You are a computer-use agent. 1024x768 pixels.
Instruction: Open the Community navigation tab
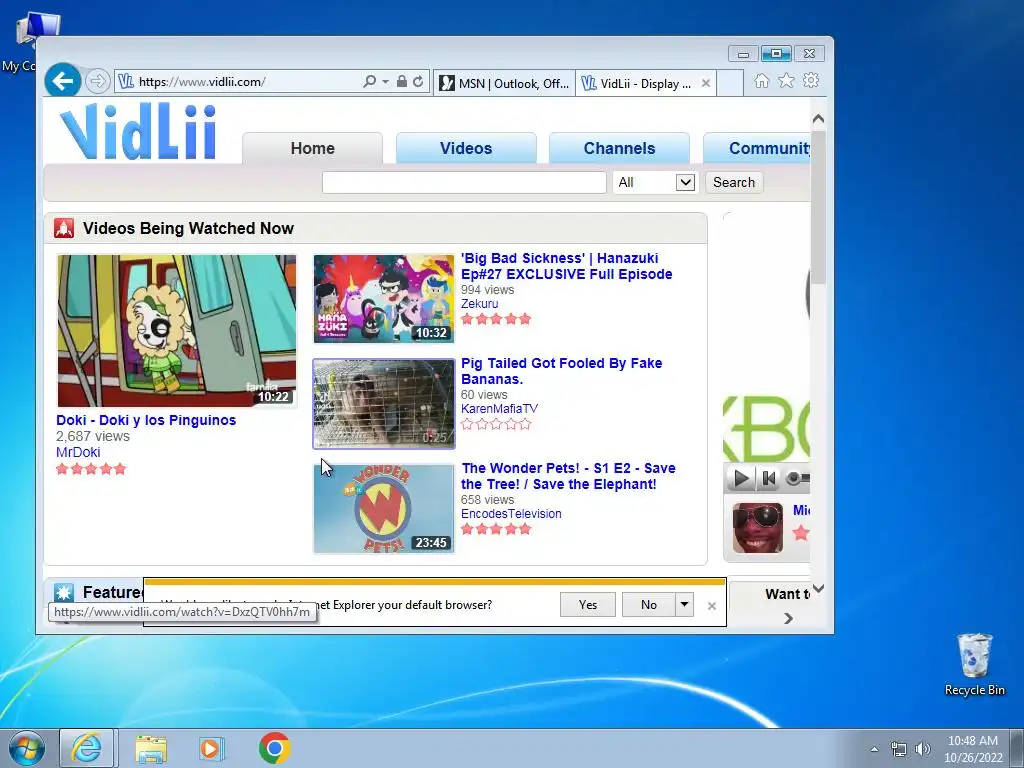(758, 148)
